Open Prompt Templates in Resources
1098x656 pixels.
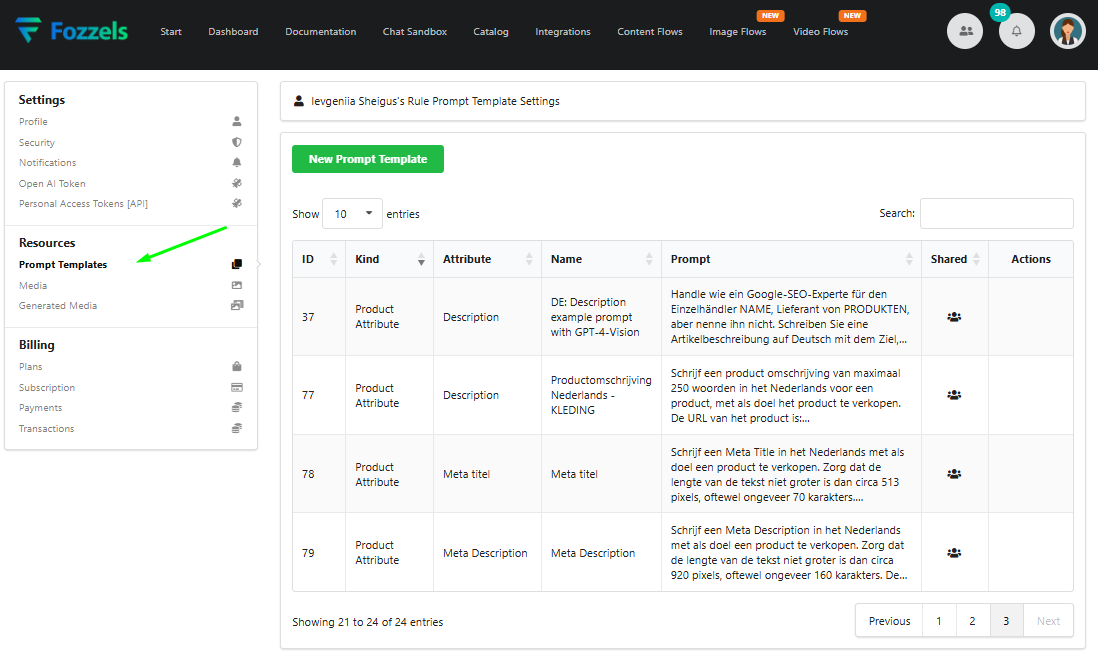63,265
